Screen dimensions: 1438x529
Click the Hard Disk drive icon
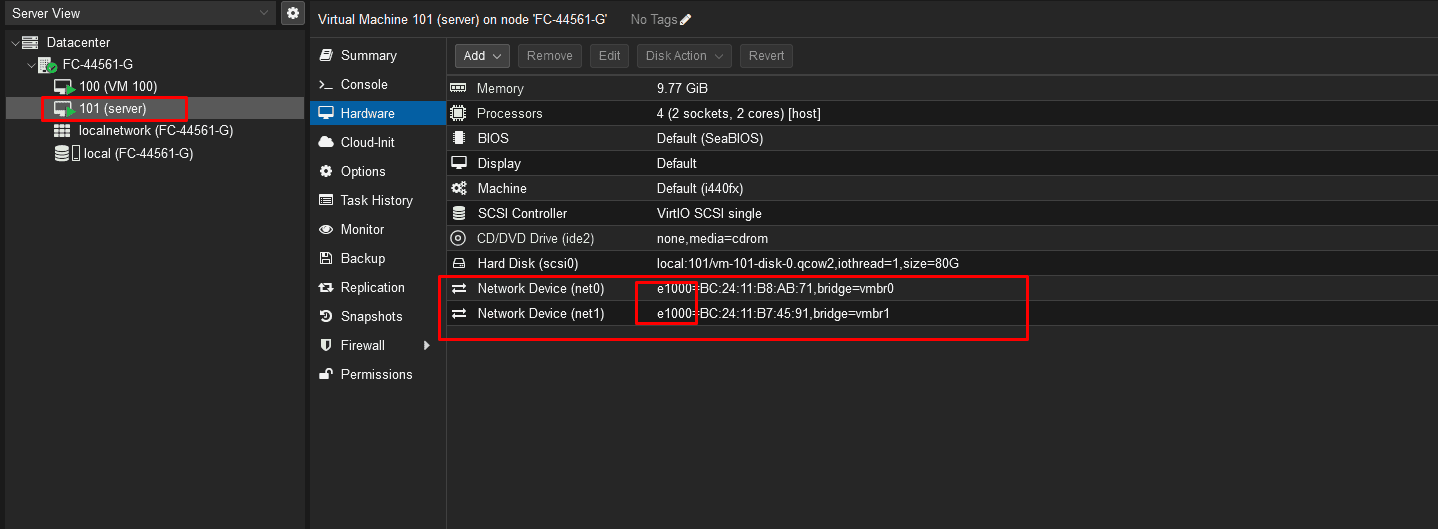coord(459,263)
